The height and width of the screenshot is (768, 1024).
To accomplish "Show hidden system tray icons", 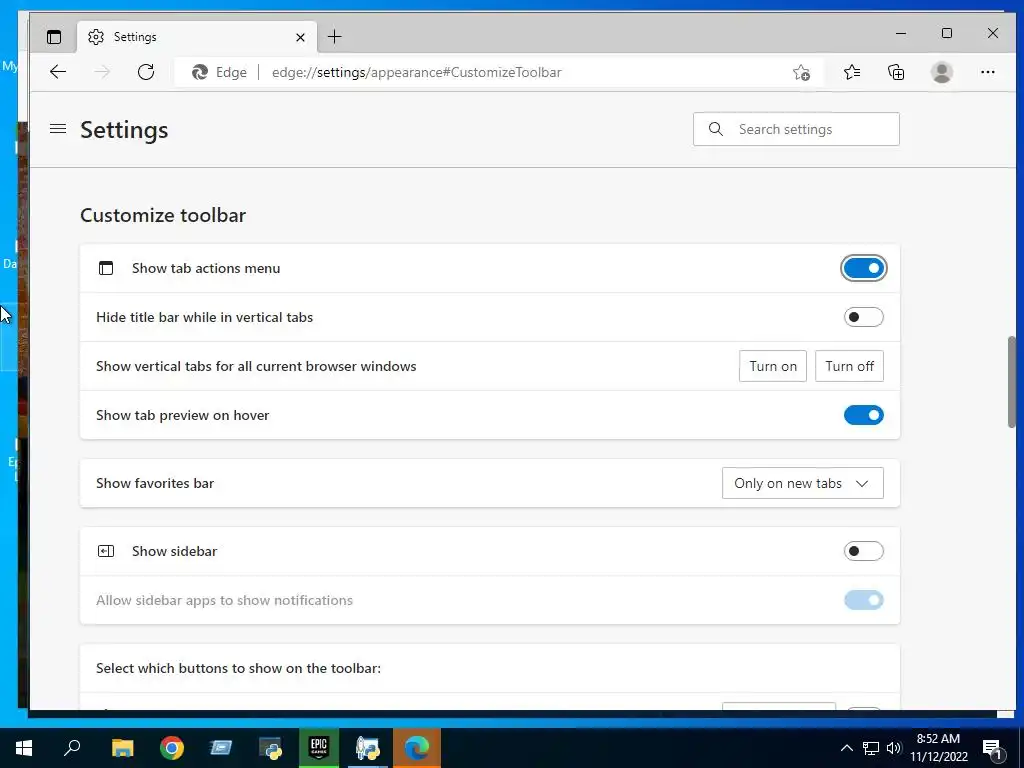I will click(846, 748).
